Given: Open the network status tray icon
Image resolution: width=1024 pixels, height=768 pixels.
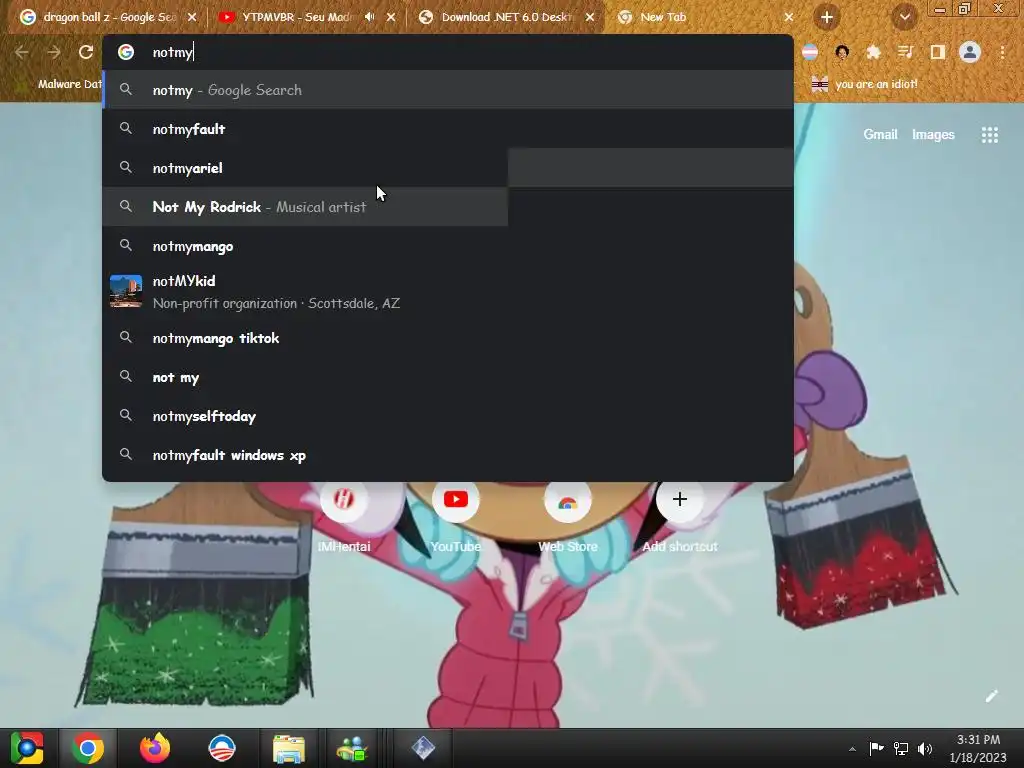Looking at the screenshot, I should tap(901, 748).
